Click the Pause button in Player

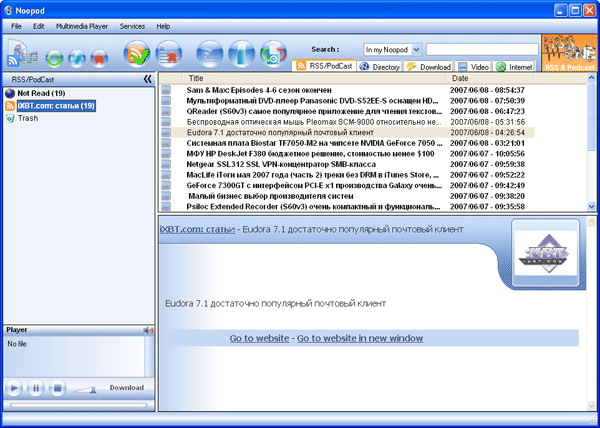(x=36, y=388)
